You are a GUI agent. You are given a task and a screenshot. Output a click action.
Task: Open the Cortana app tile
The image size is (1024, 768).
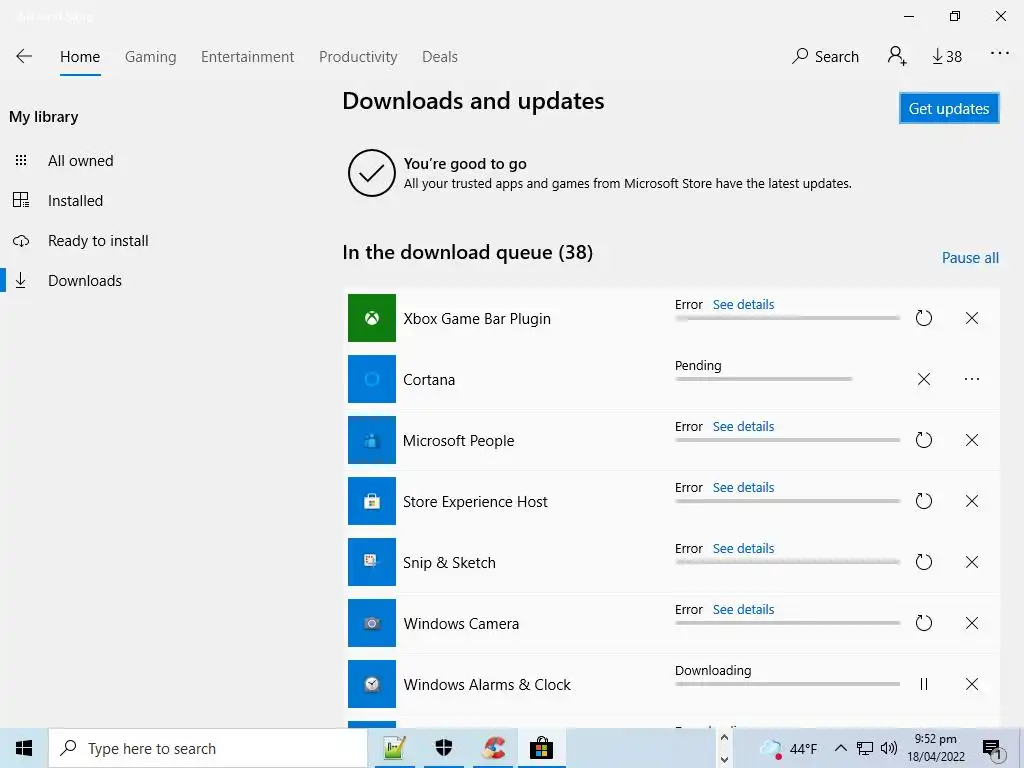coord(372,379)
